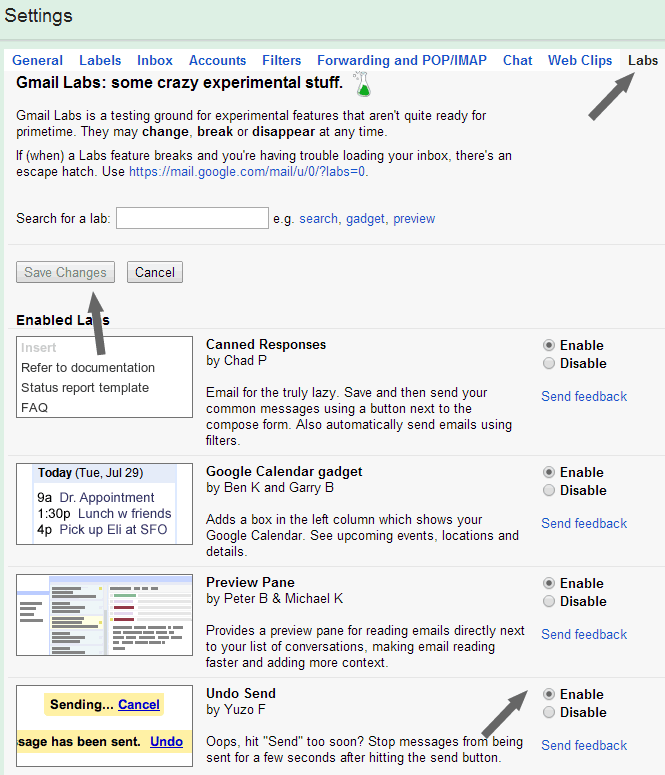Click the Cancel button
This screenshot has height=775, width=665.
[155, 272]
